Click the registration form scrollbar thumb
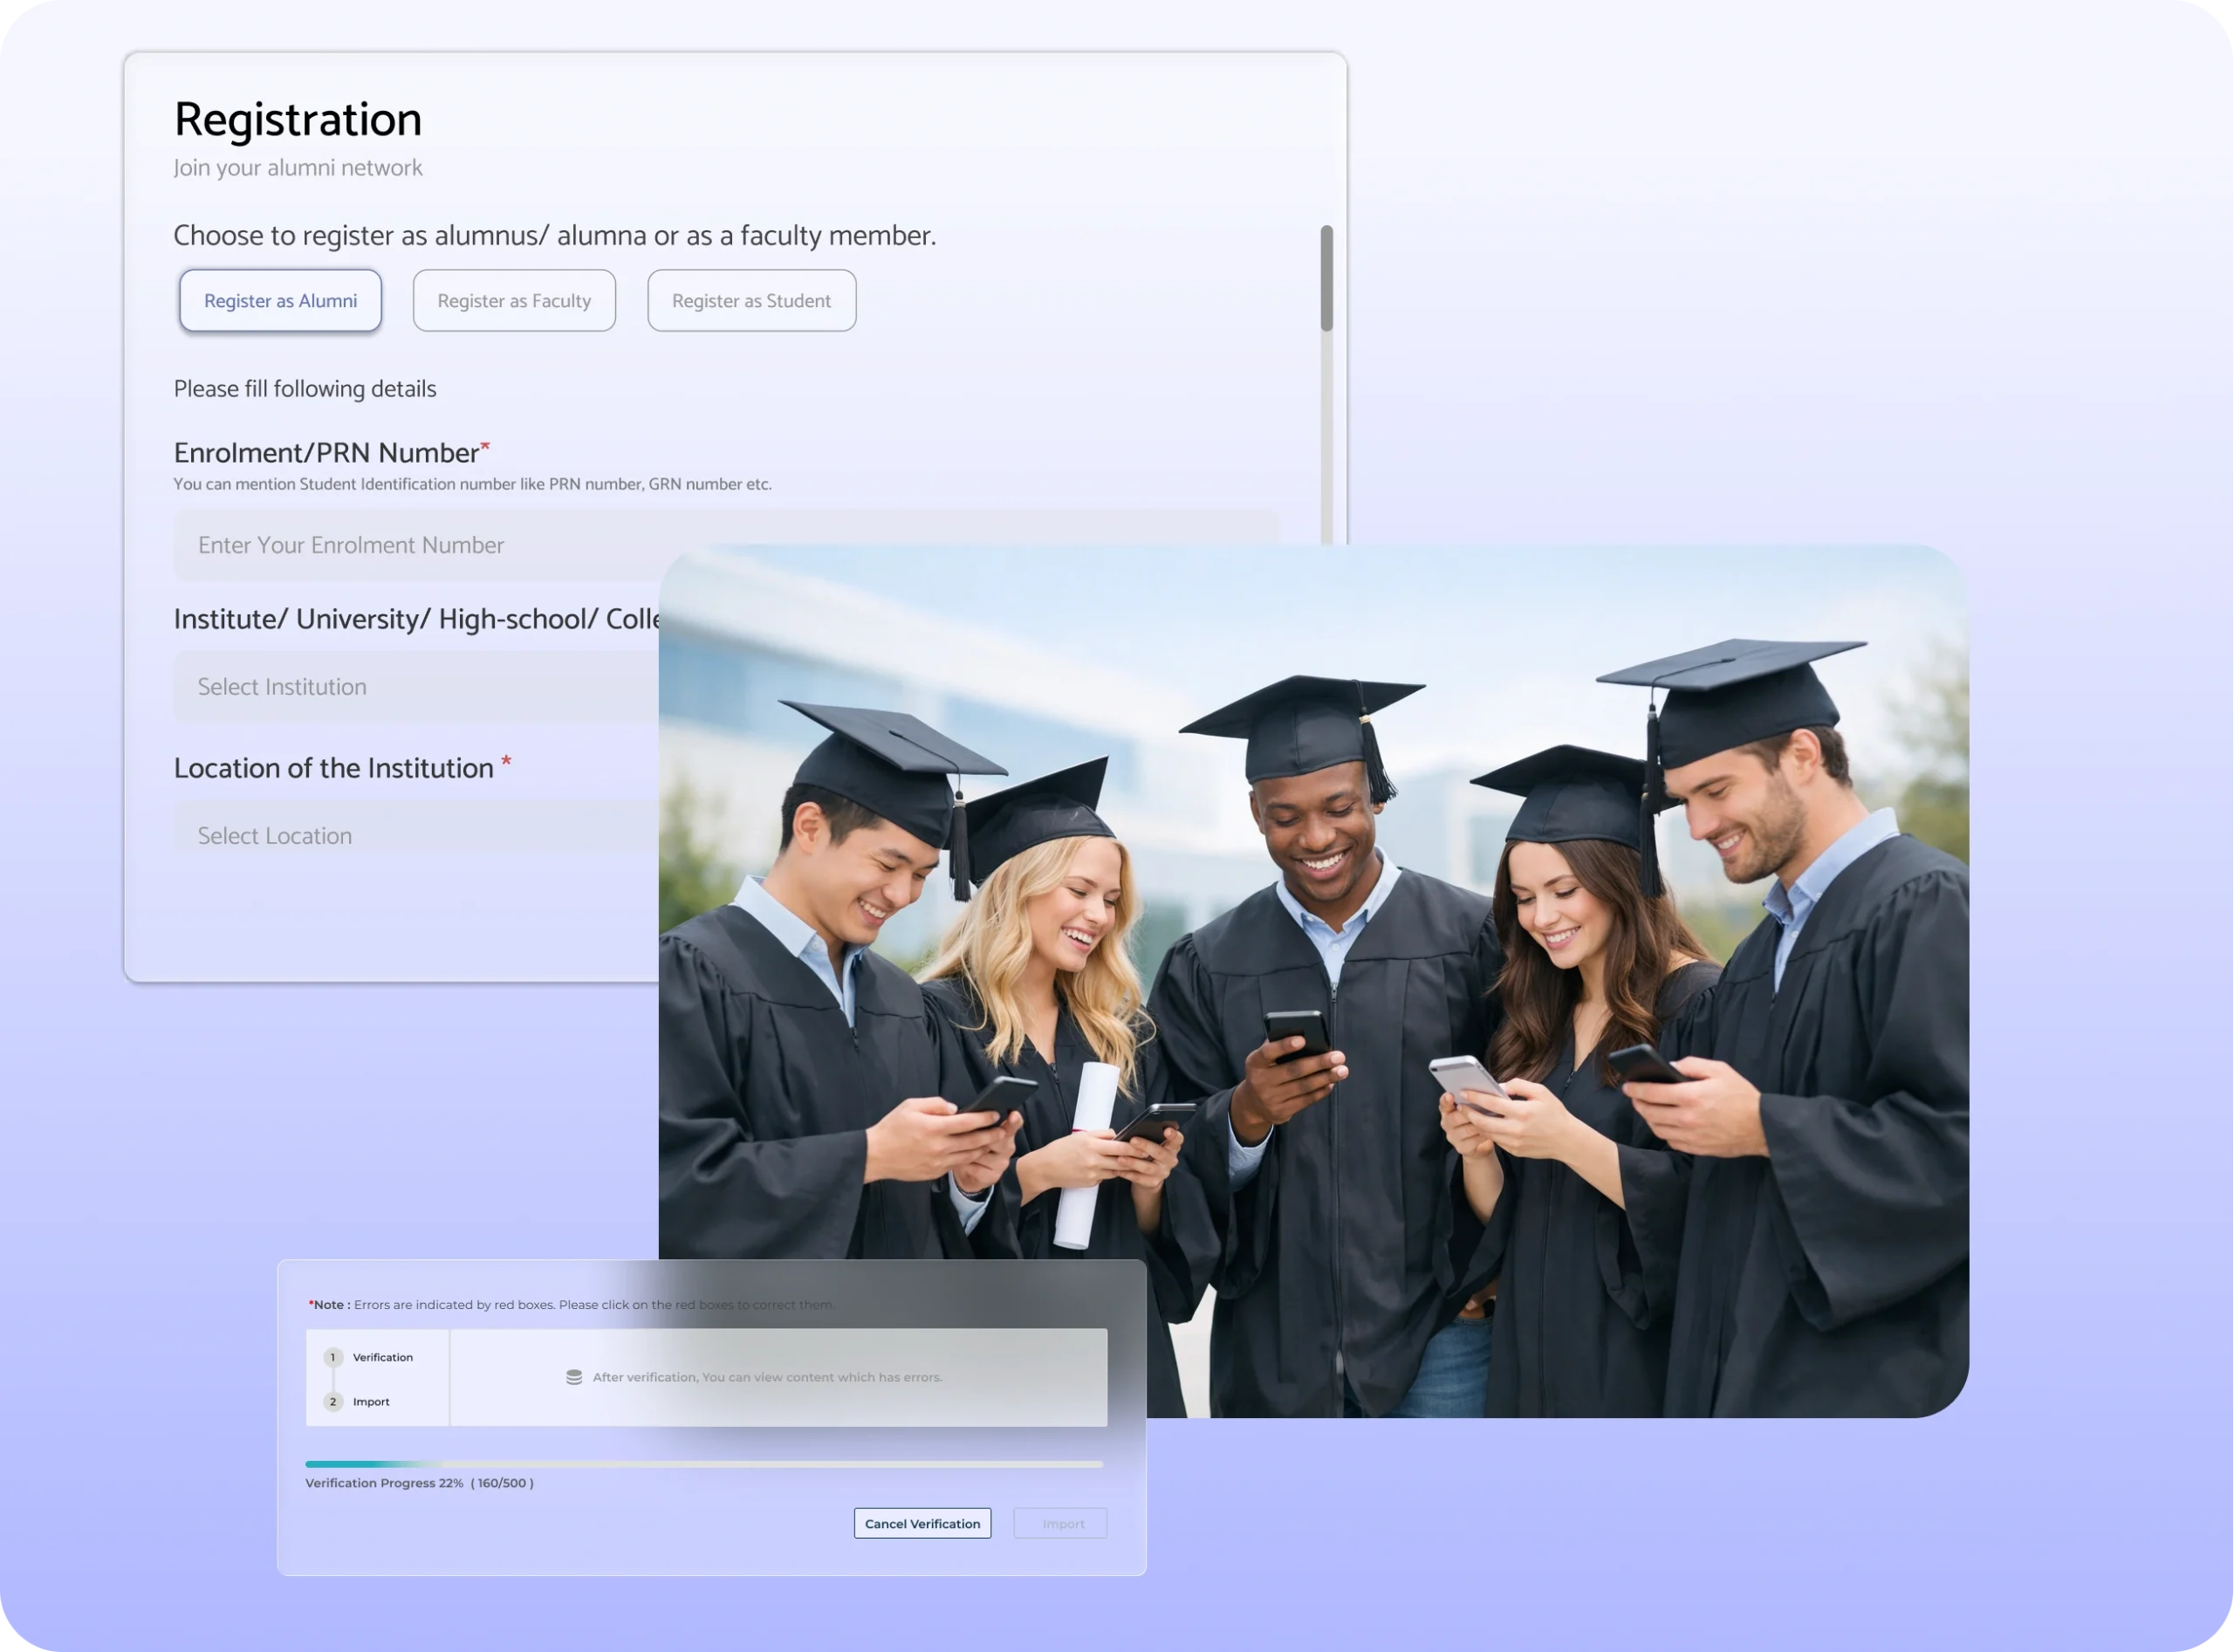The height and width of the screenshot is (1652, 2234). 1326,278
